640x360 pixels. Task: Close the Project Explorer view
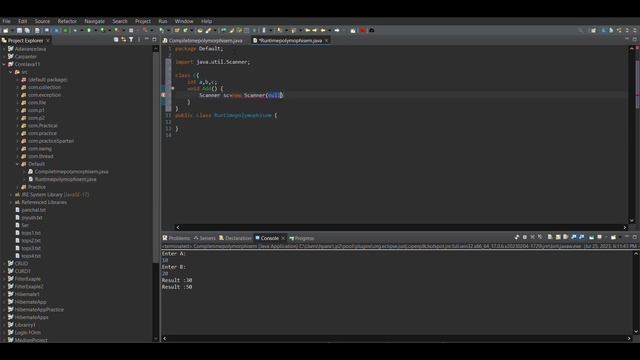(48, 40)
